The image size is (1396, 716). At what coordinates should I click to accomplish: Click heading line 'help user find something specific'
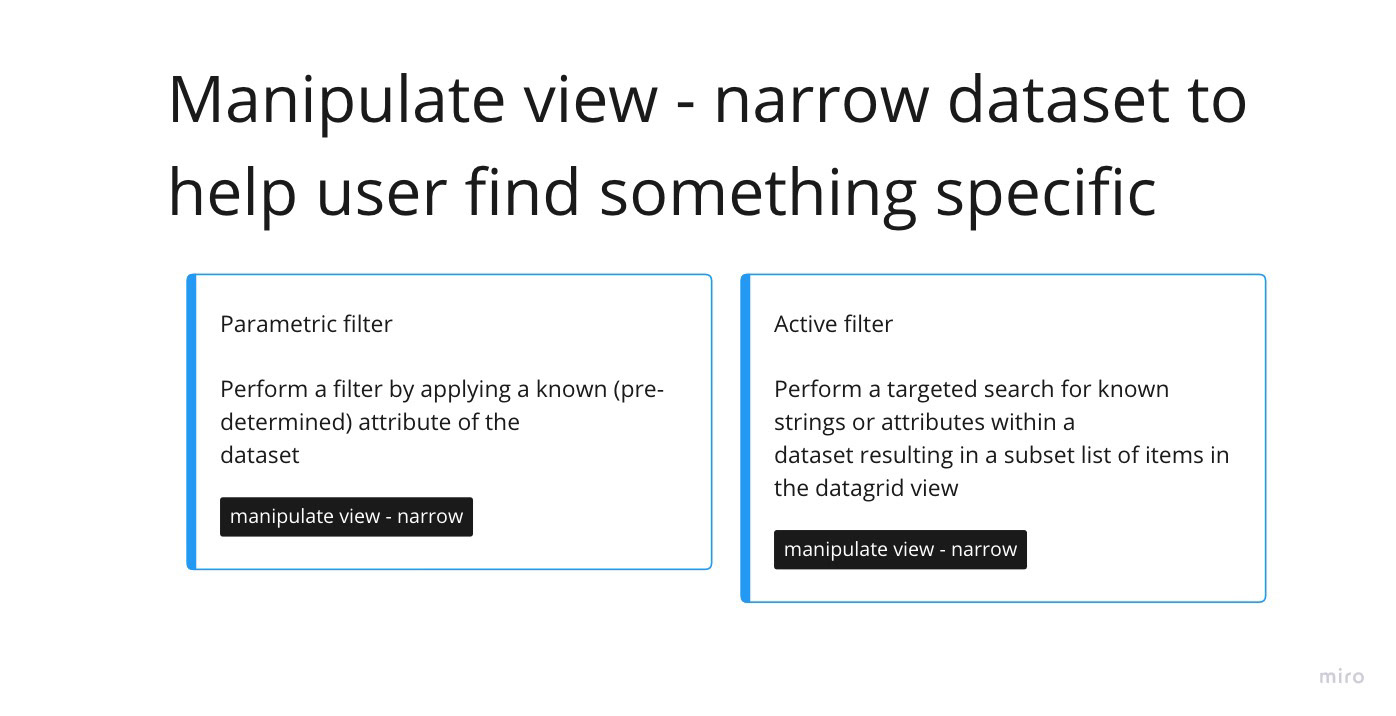point(662,192)
